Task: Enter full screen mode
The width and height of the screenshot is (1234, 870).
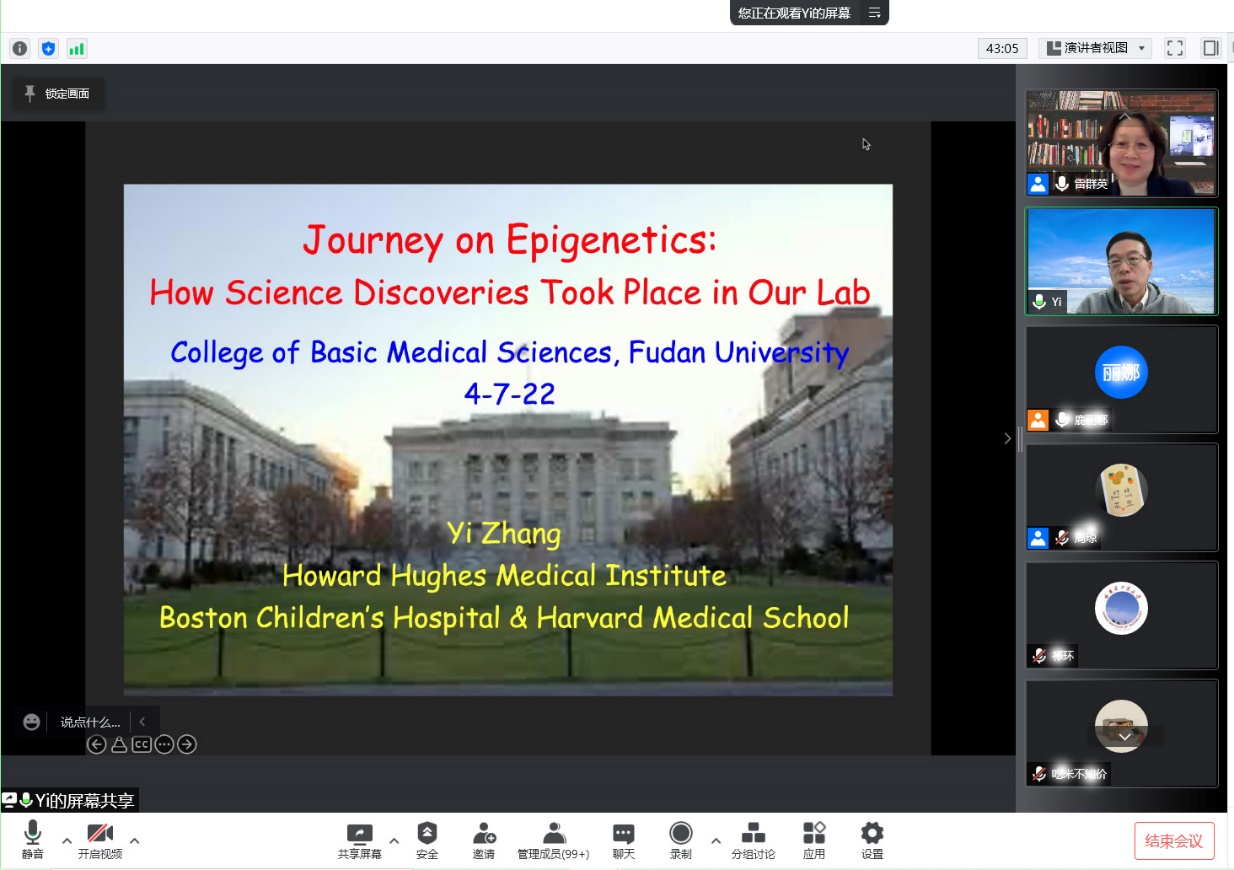Action: coord(1175,48)
